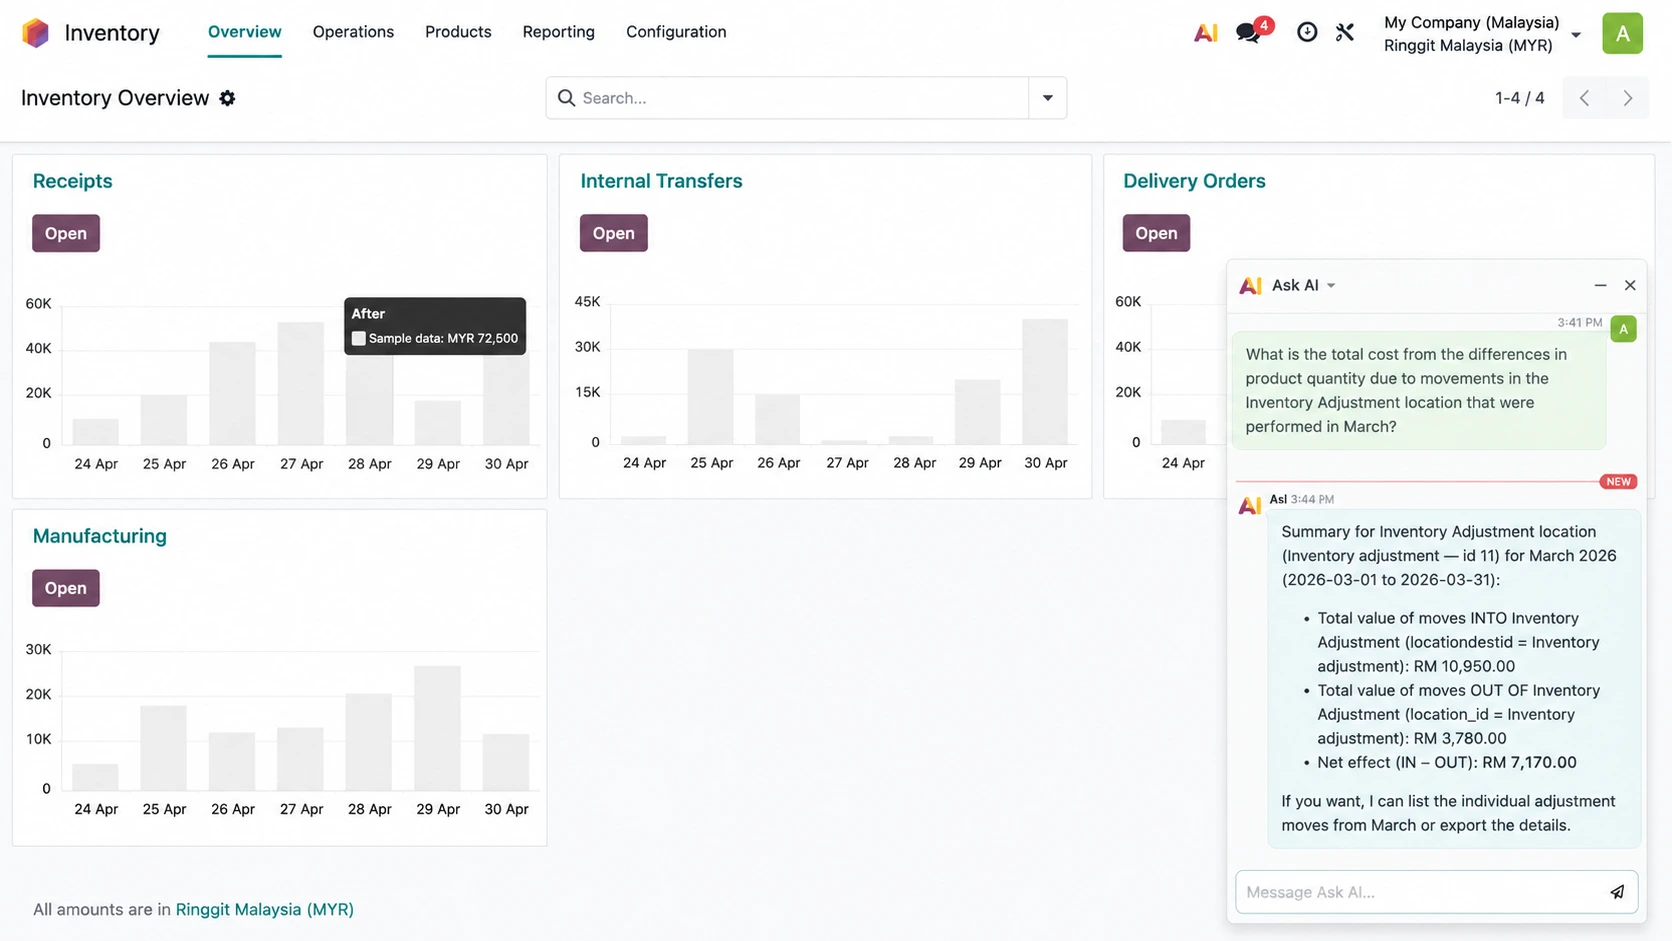
Task: Click the 'Net effect (IN – OUT): RM 7,170.00' line
Action: (x=1447, y=762)
